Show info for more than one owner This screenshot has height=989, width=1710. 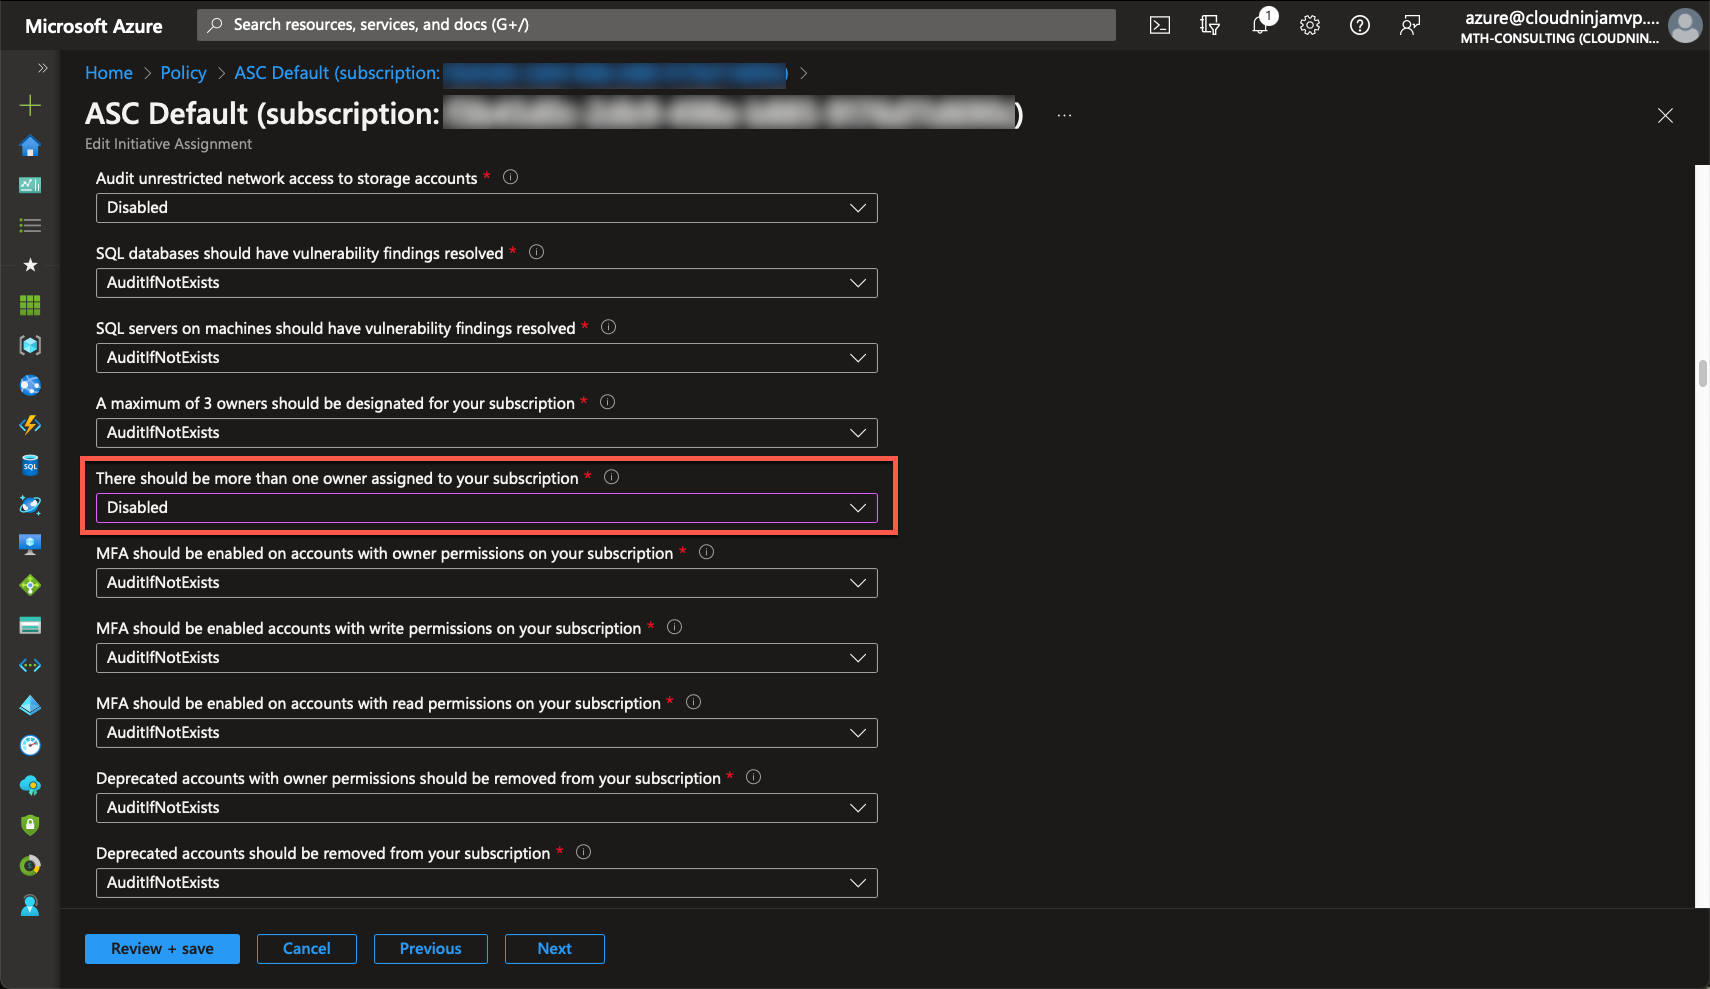[612, 477]
